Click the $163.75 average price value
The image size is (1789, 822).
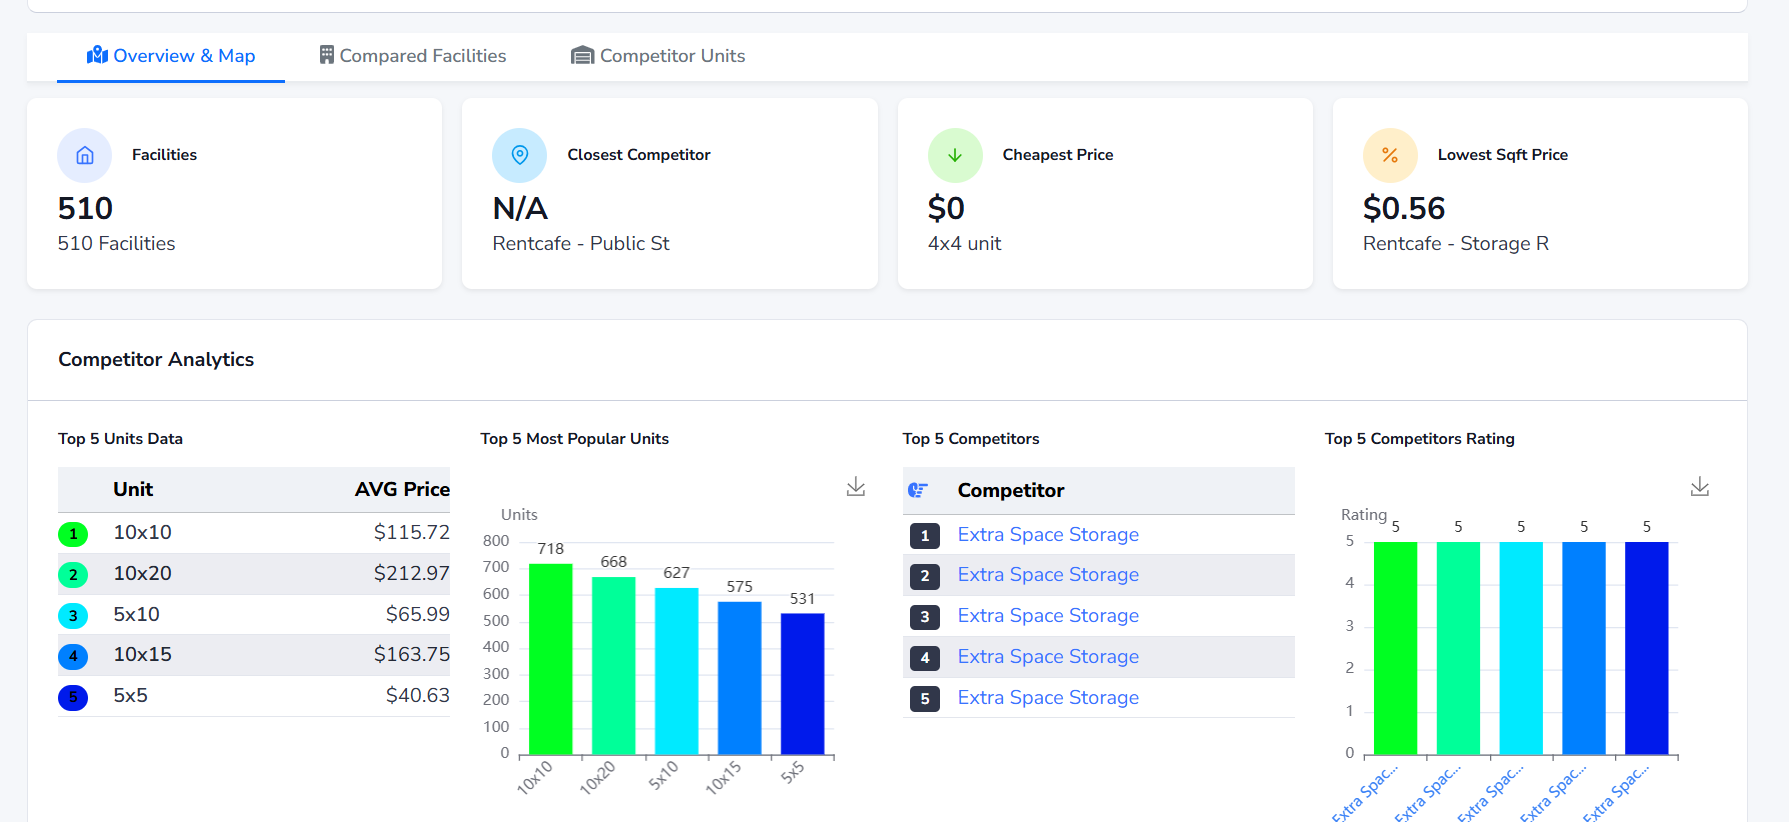click(412, 654)
